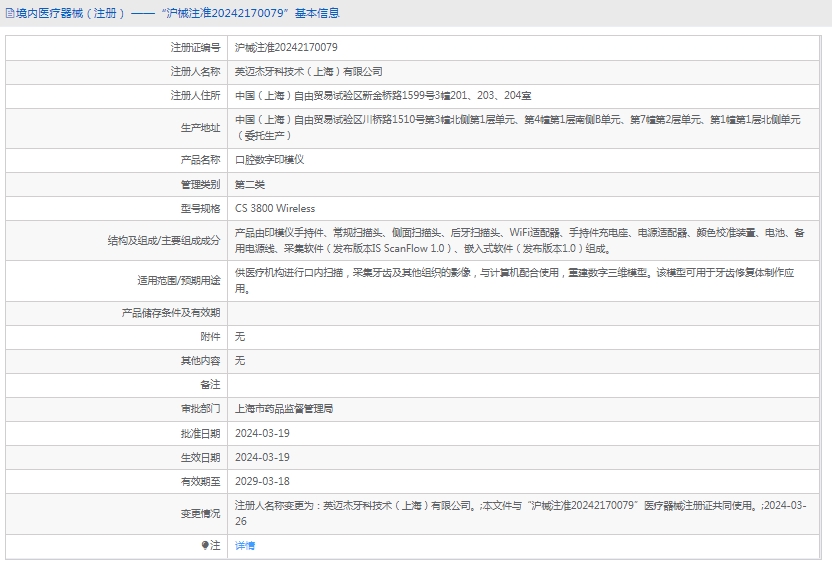Click the lightbulb icon next to 注
The height and width of the screenshot is (564, 832).
tap(206, 546)
